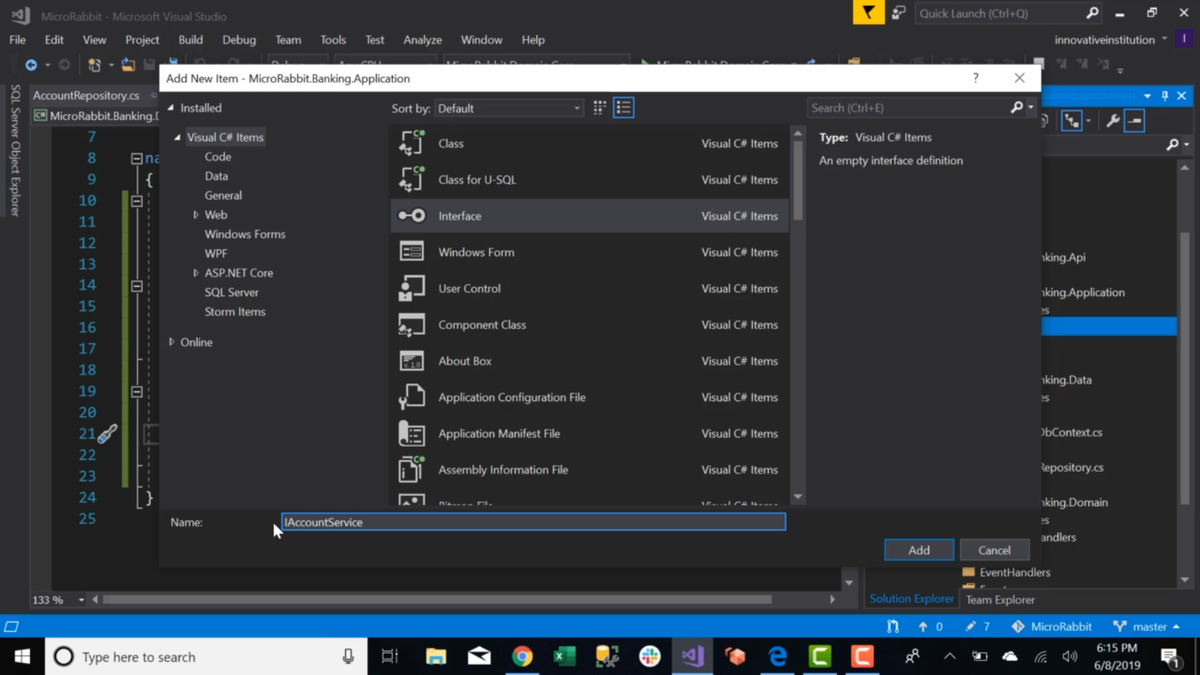
Task: Collapse the Visual C# Items node
Action: click(178, 137)
